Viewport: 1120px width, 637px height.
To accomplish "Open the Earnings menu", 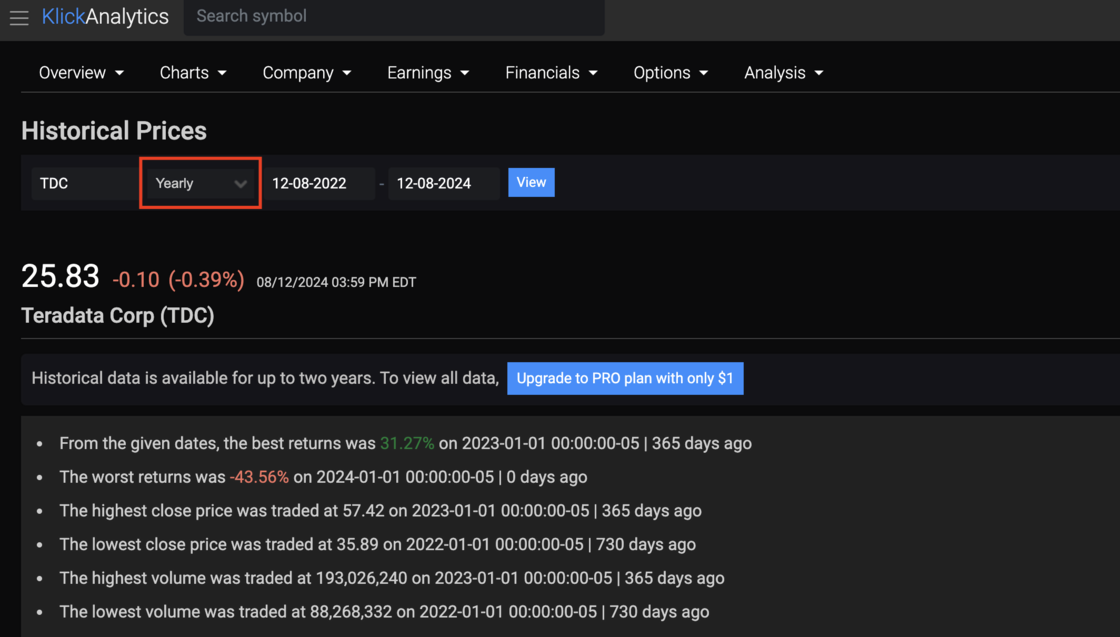I will pyautogui.click(x=428, y=73).
